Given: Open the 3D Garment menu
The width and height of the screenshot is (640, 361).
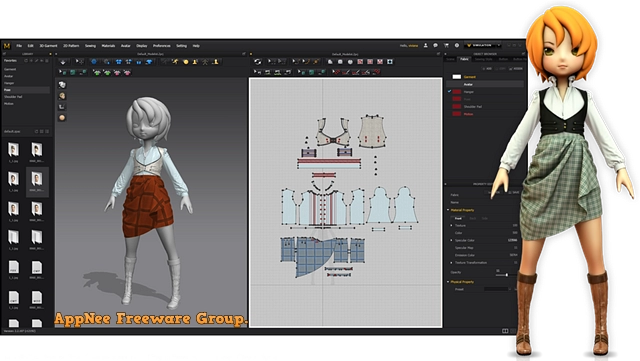Looking at the screenshot, I should click(x=48, y=46).
